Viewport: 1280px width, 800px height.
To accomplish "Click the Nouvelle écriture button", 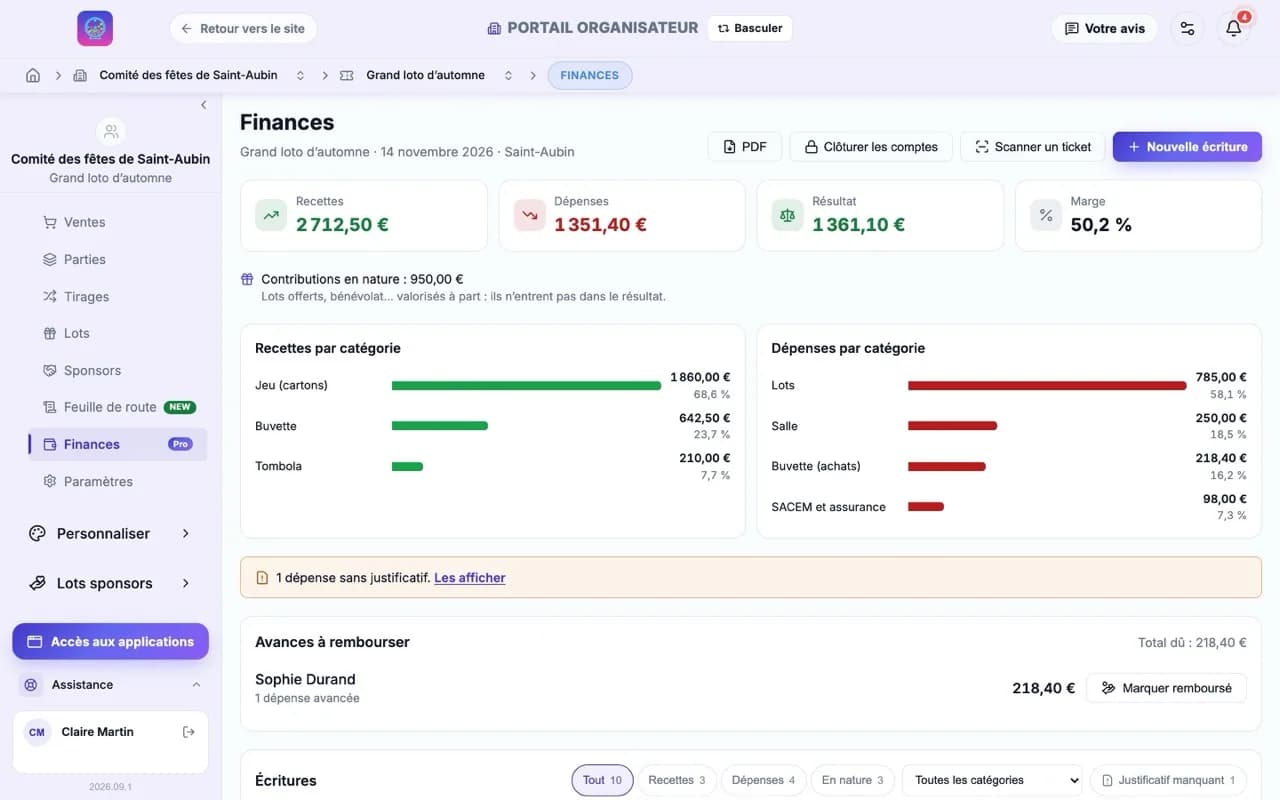I will 1187,147.
